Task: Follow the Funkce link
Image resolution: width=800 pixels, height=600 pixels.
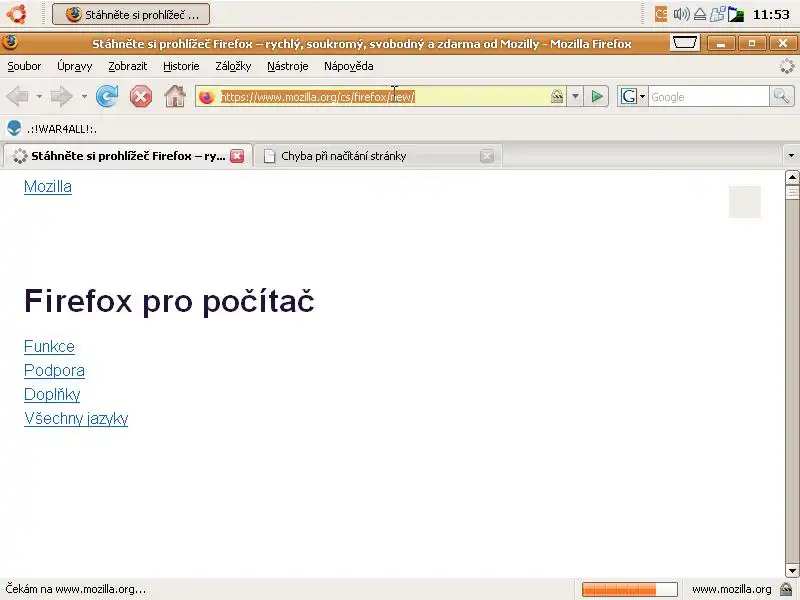Action: coord(49,347)
